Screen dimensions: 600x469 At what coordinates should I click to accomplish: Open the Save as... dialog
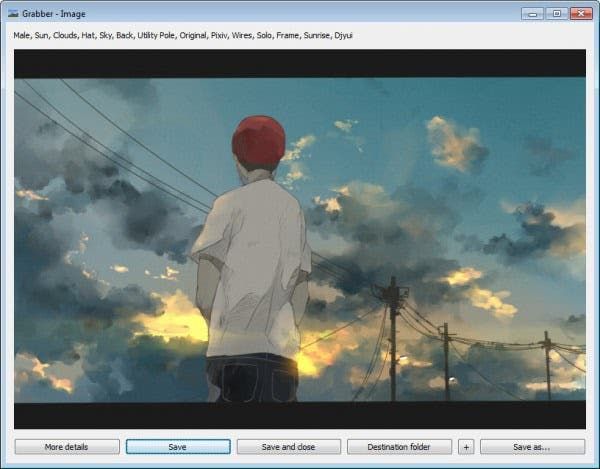pyautogui.click(x=532, y=447)
